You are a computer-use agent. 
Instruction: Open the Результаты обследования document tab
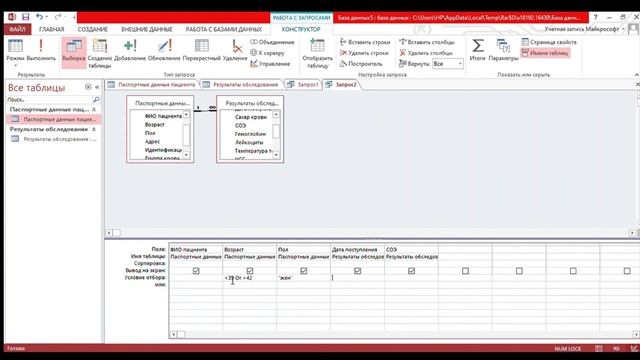[241, 84]
